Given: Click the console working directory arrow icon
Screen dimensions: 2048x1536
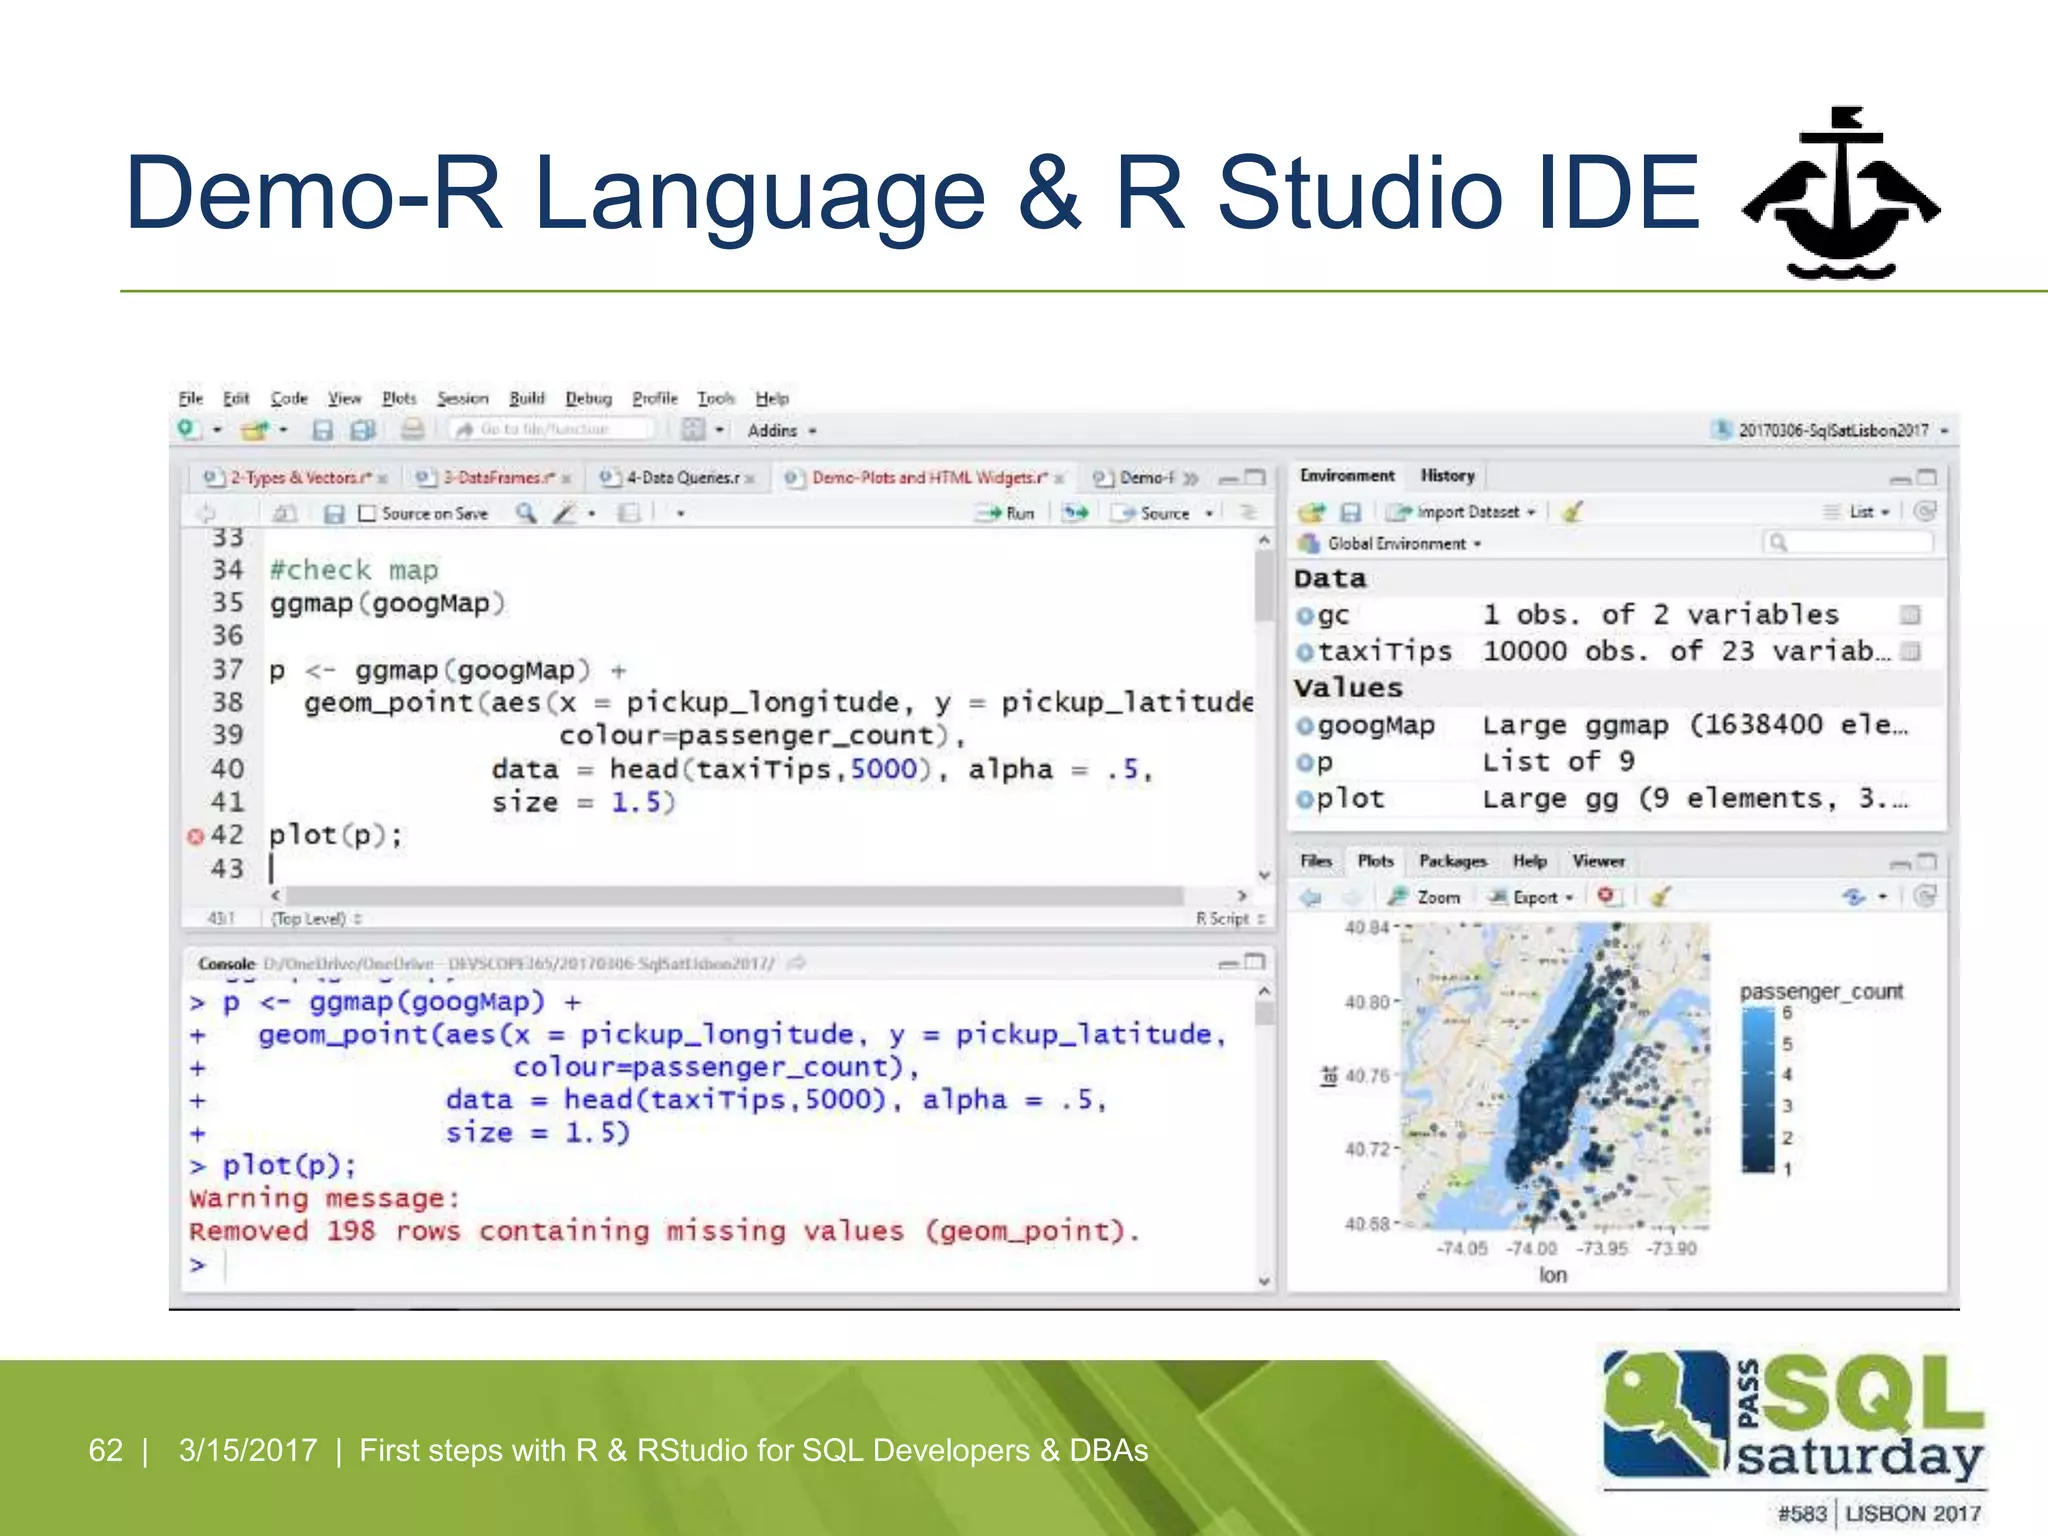Looking at the screenshot, I should [x=796, y=963].
